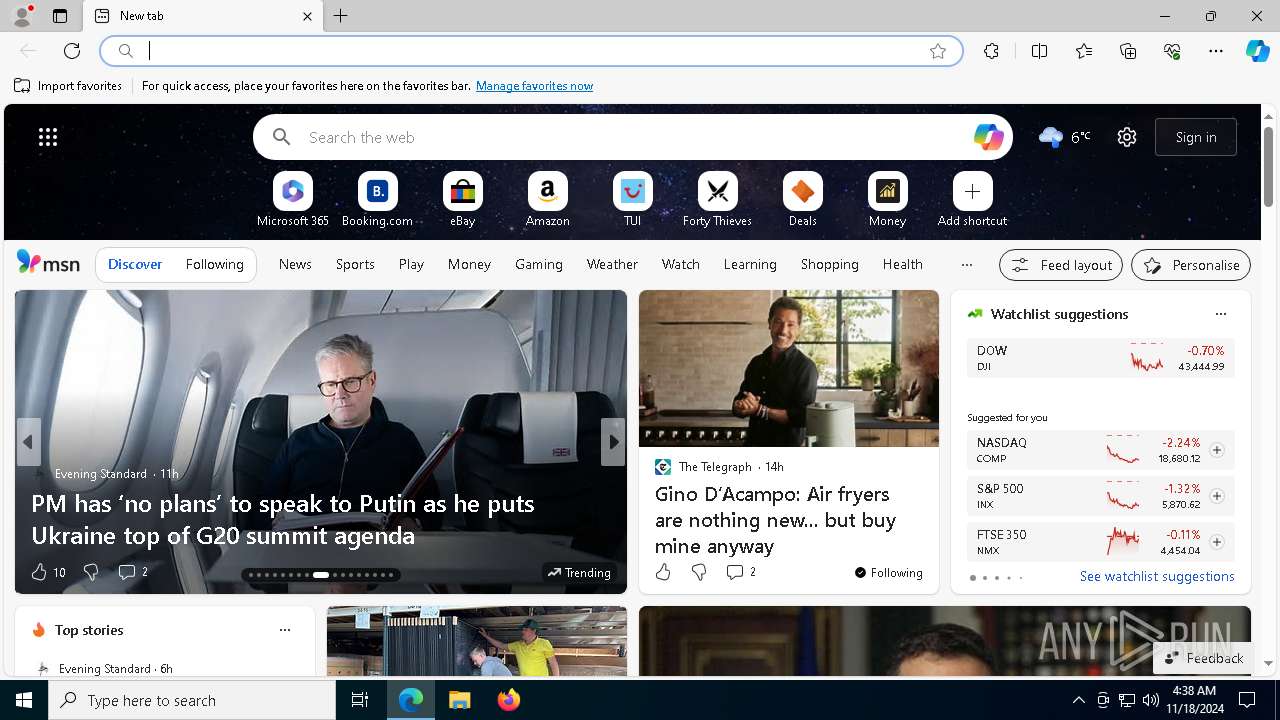Open Browser essentials

pos(1172,51)
